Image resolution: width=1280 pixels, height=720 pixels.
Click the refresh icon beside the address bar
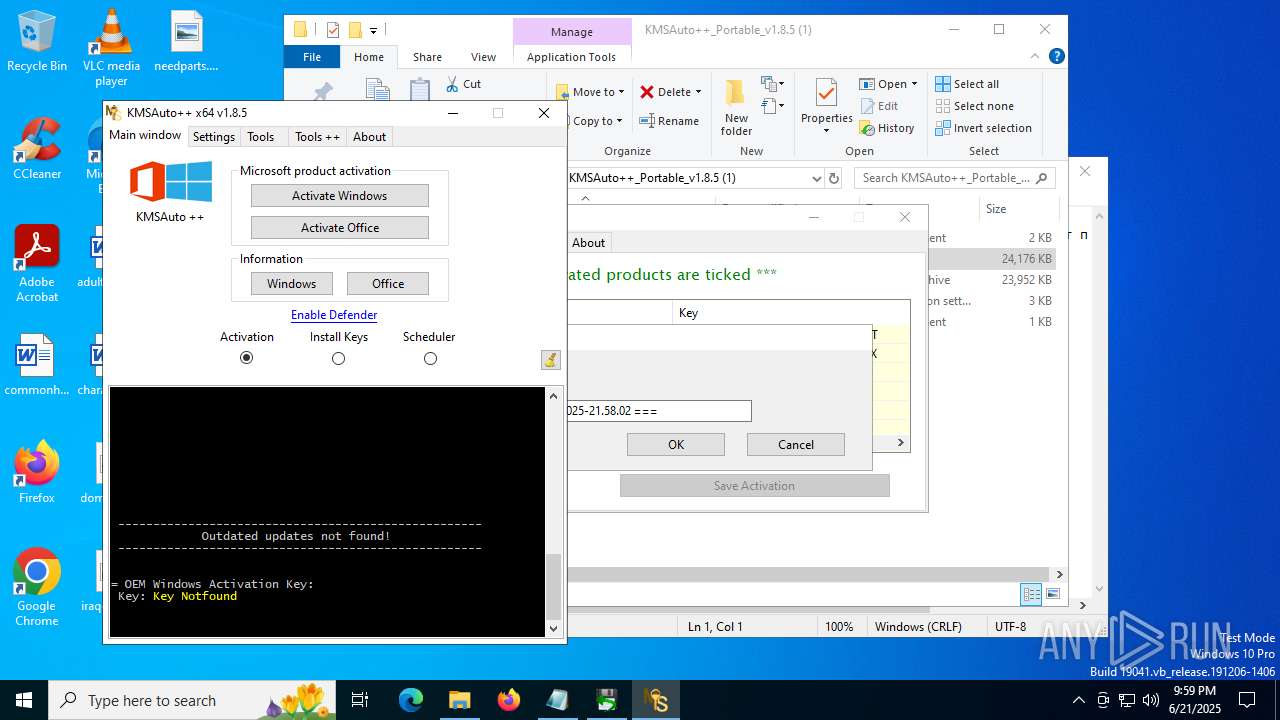click(834, 178)
